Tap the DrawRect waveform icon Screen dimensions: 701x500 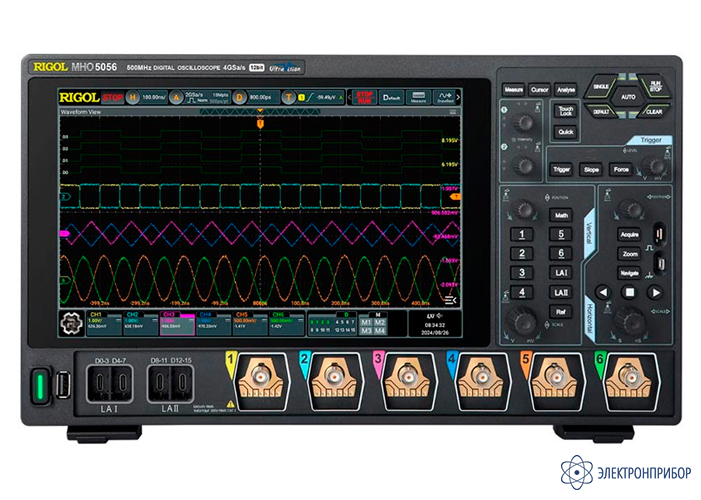[x=445, y=97]
